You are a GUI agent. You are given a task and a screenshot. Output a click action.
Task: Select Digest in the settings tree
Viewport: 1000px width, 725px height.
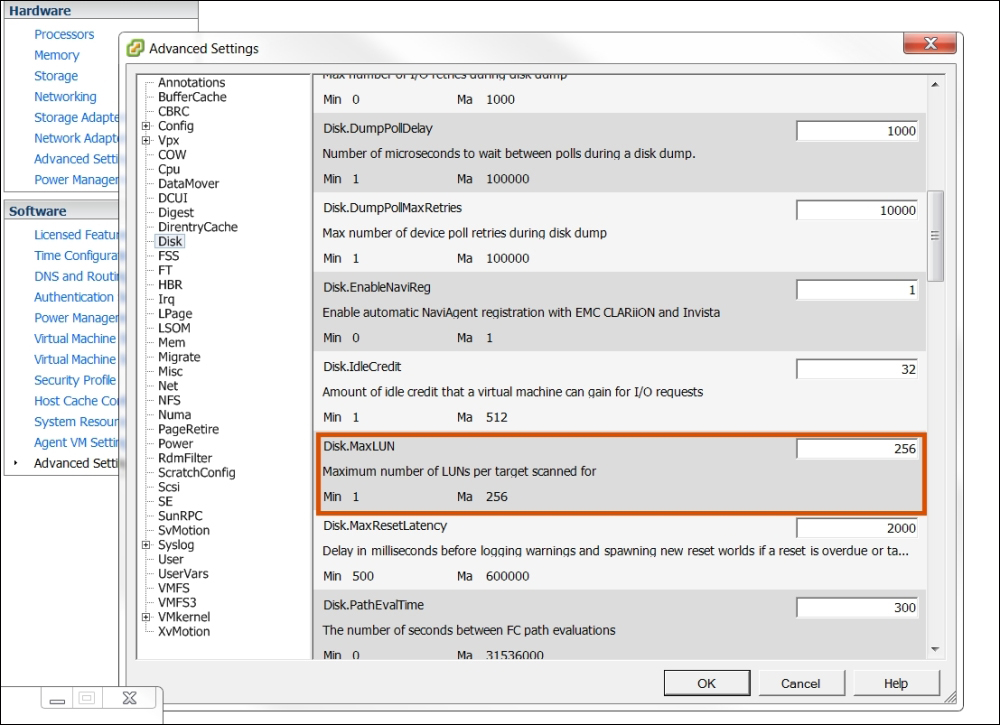175,213
